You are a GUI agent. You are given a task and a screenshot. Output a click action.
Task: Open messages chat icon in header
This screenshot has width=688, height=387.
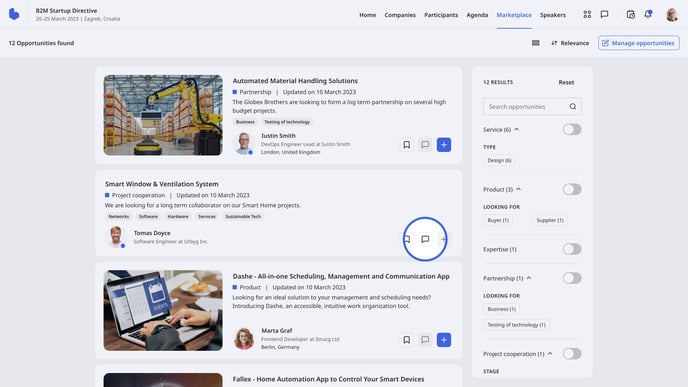coord(604,14)
